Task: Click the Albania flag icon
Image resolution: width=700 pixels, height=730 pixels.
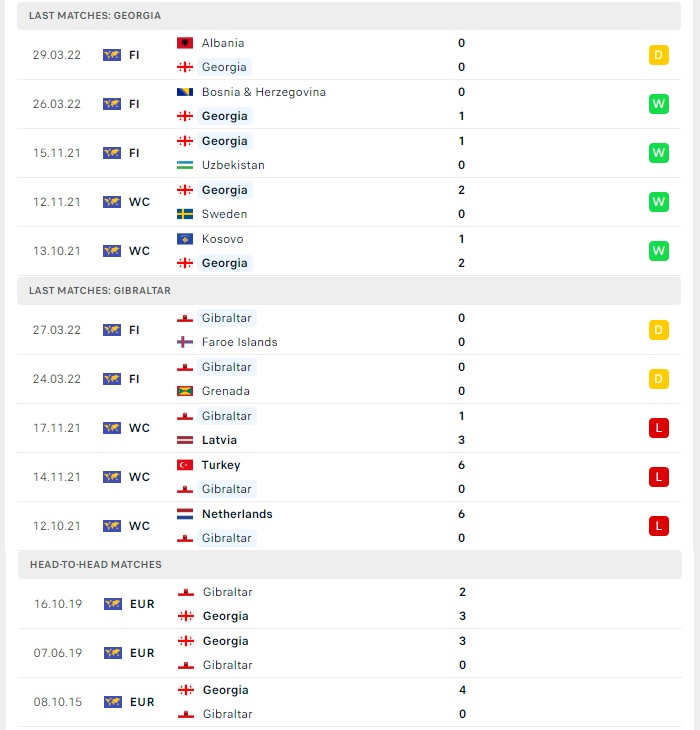Action: coord(185,43)
